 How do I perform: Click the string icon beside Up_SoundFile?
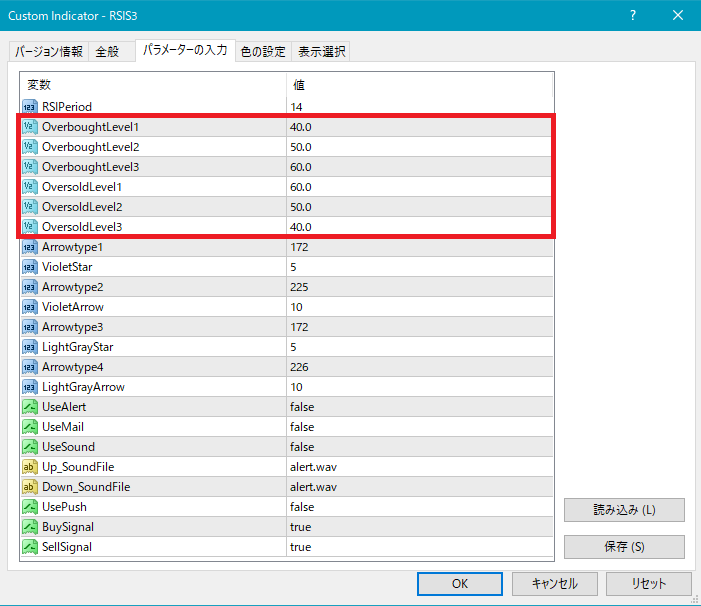click(30, 467)
